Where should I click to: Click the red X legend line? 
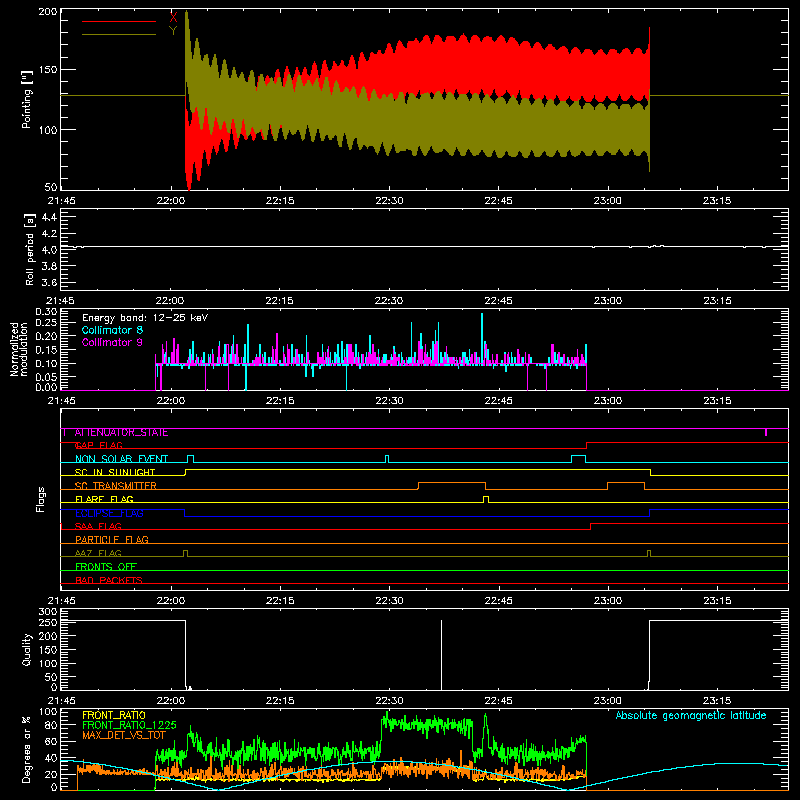(x=119, y=21)
